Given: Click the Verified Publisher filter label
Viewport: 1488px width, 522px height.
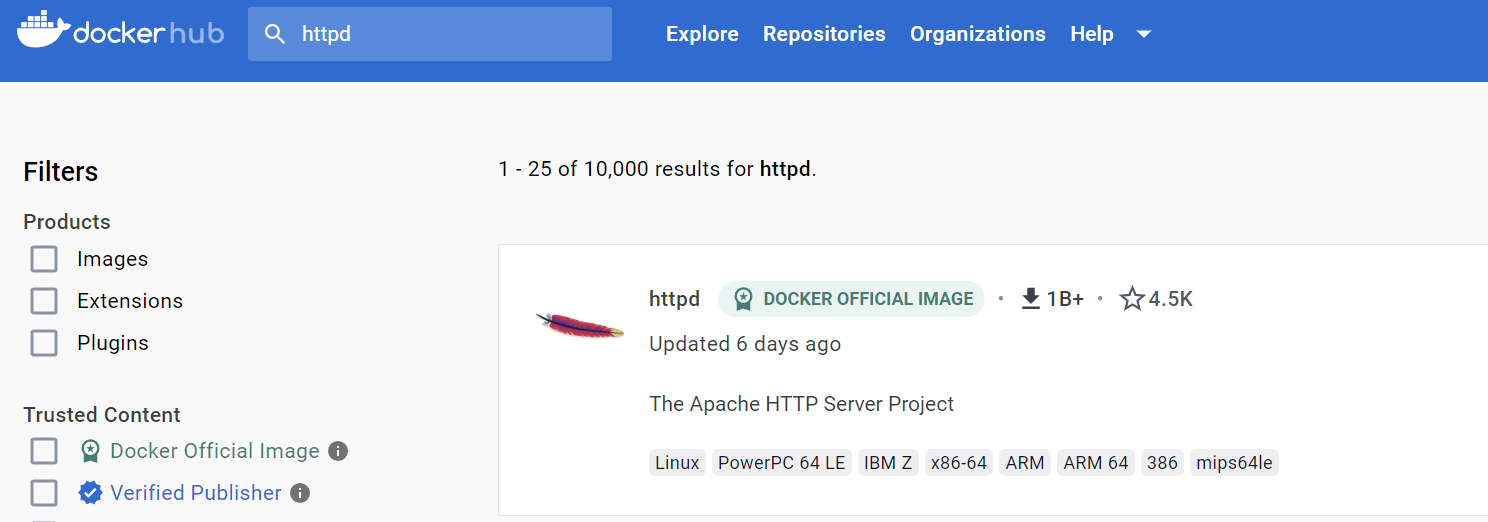Looking at the screenshot, I should (x=196, y=493).
